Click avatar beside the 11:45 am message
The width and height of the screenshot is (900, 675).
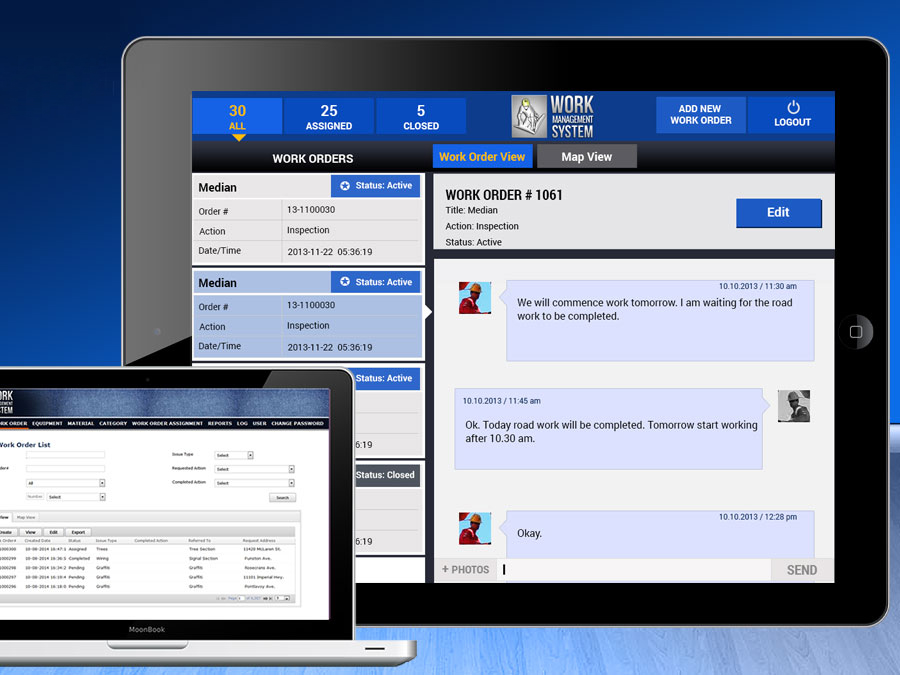pos(793,406)
